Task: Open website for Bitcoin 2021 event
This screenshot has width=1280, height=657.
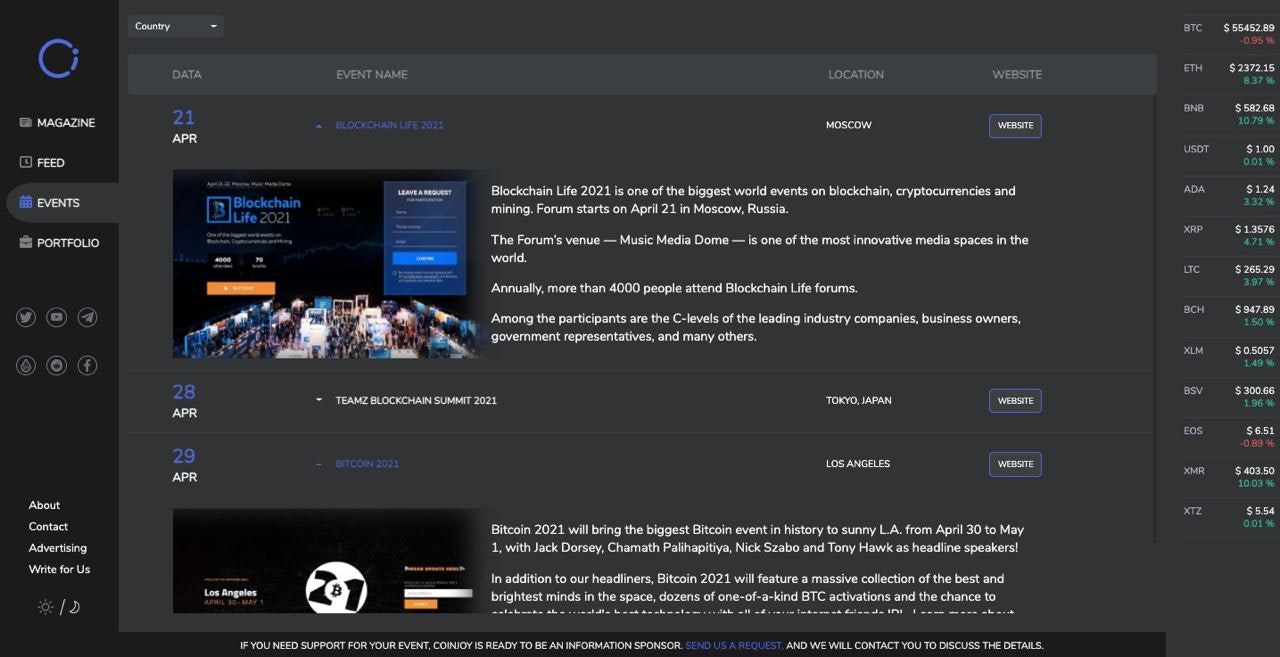Action: [1015, 464]
